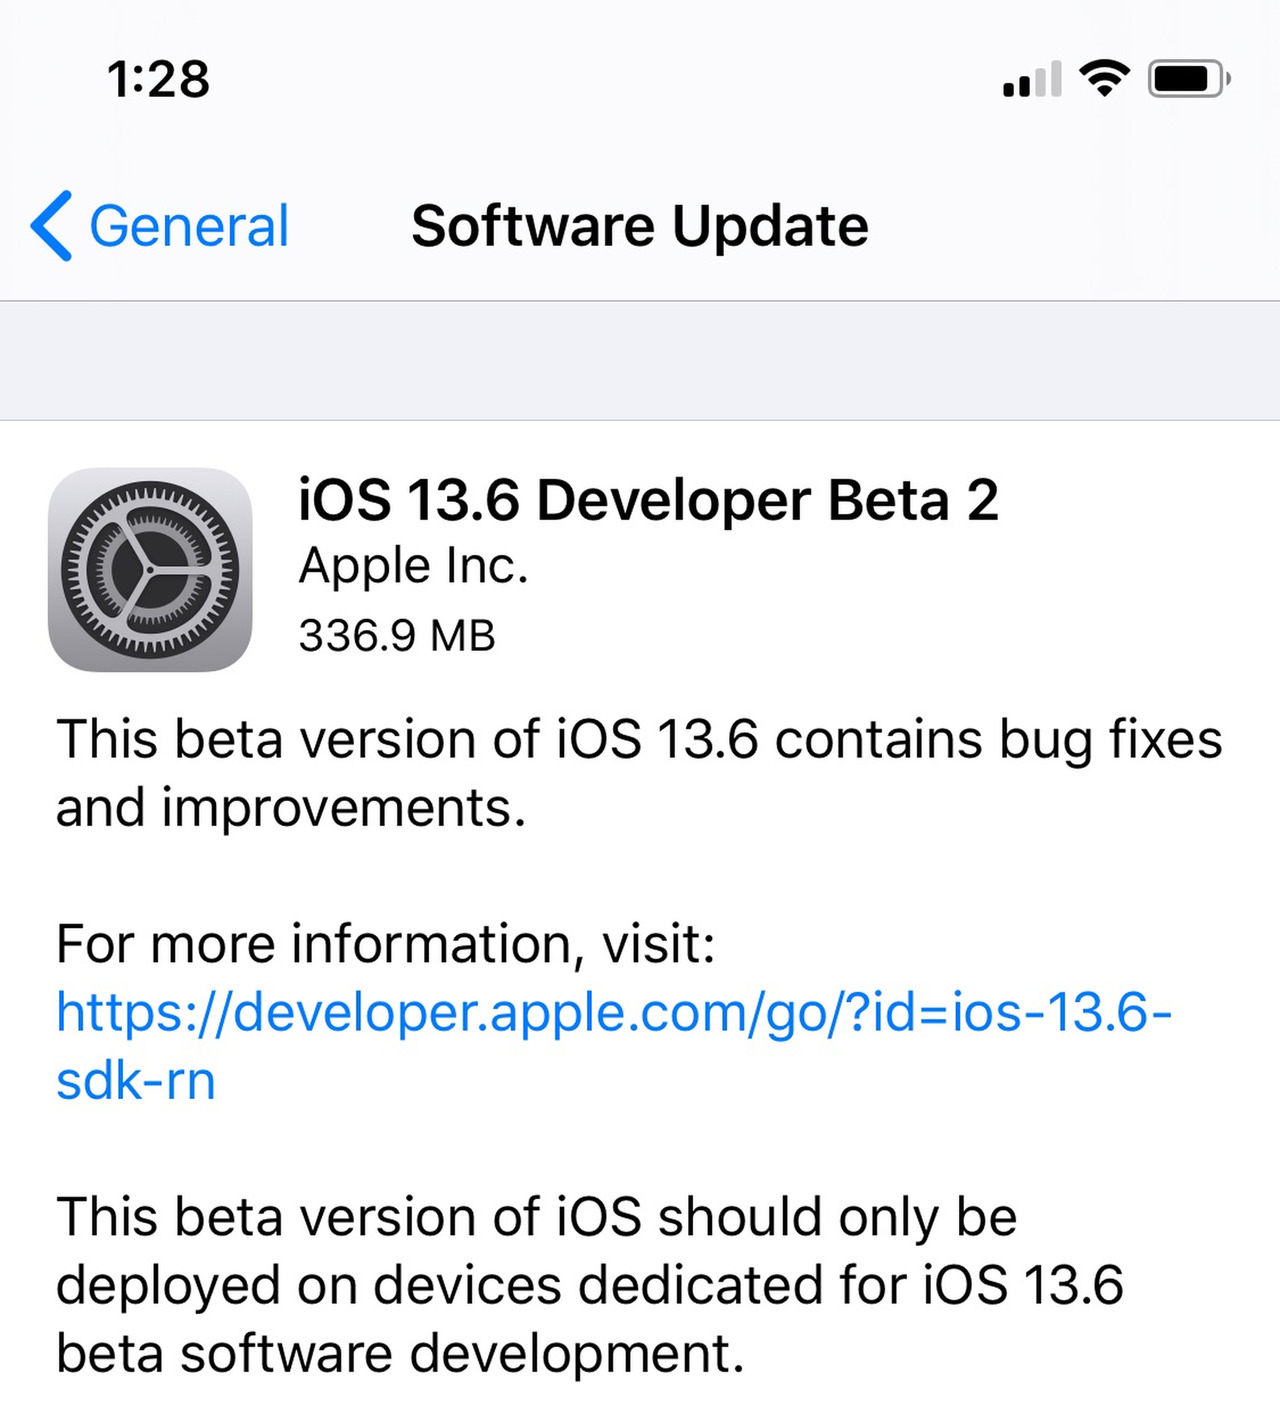Tap the 336.9 MB update size
Screen dimensions: 1280x1424
pos(397,636)
